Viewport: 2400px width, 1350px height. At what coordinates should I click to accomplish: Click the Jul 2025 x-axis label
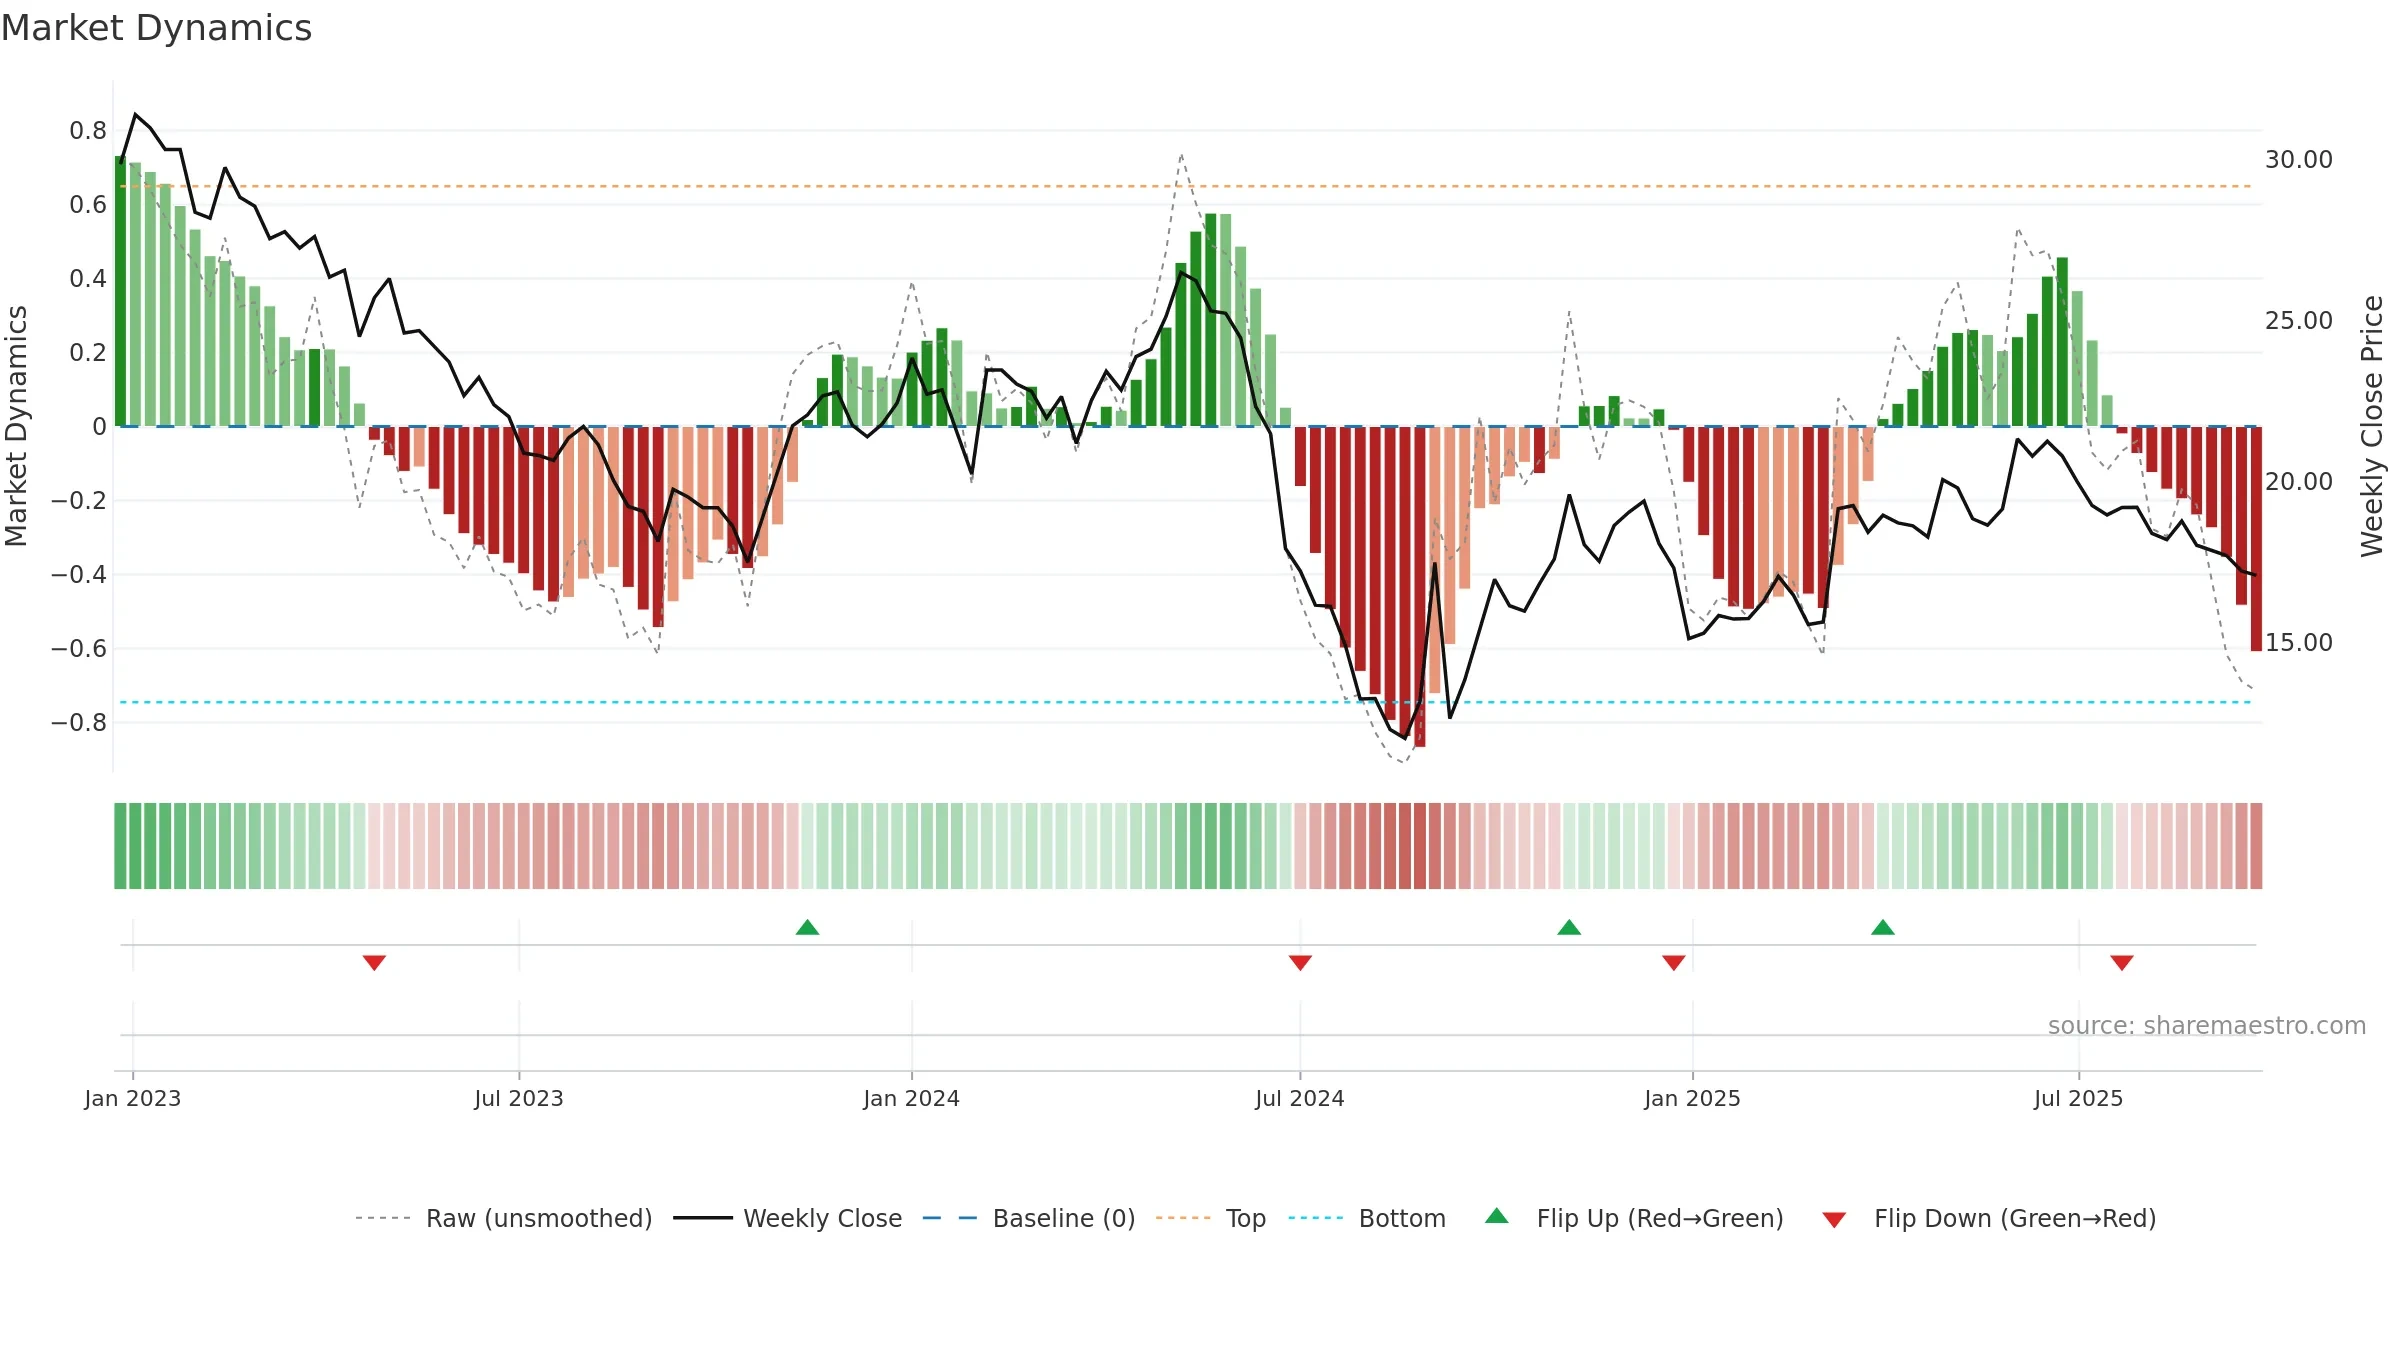2079,1098
